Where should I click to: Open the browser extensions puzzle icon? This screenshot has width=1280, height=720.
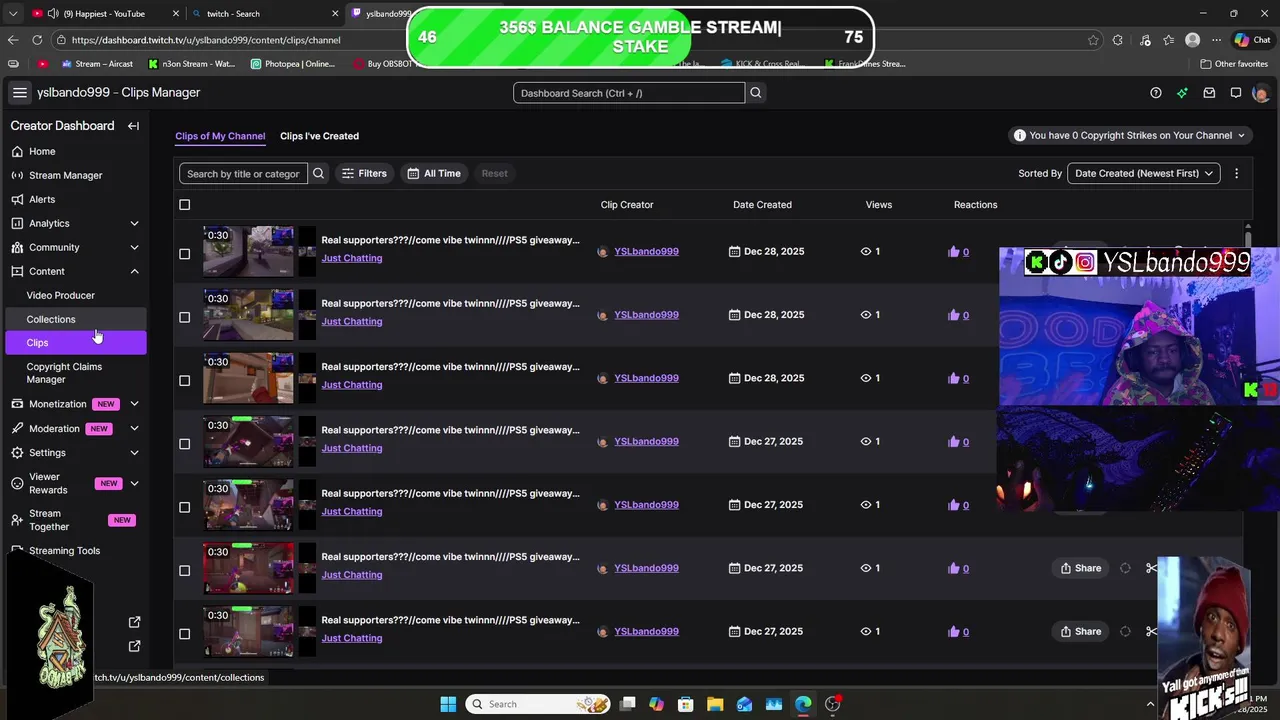(x=1118, y=40)
